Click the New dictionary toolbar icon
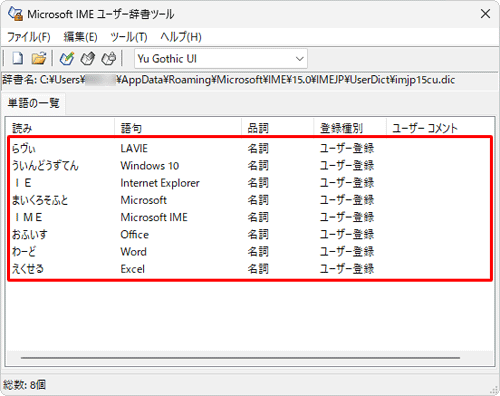The width and height of the screenshot is (500, 396). [x=18, y=59]
